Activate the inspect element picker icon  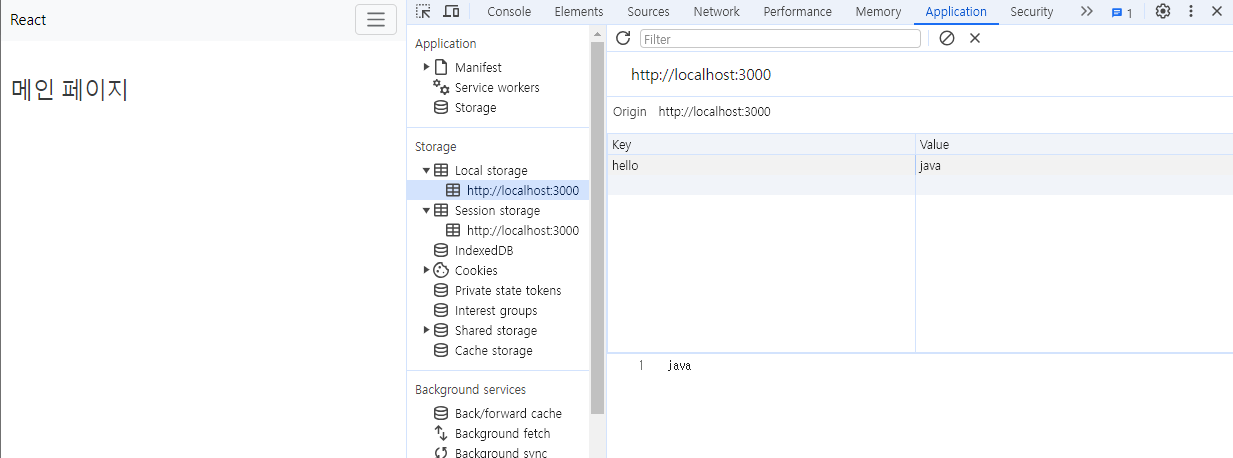click(424, 12)
